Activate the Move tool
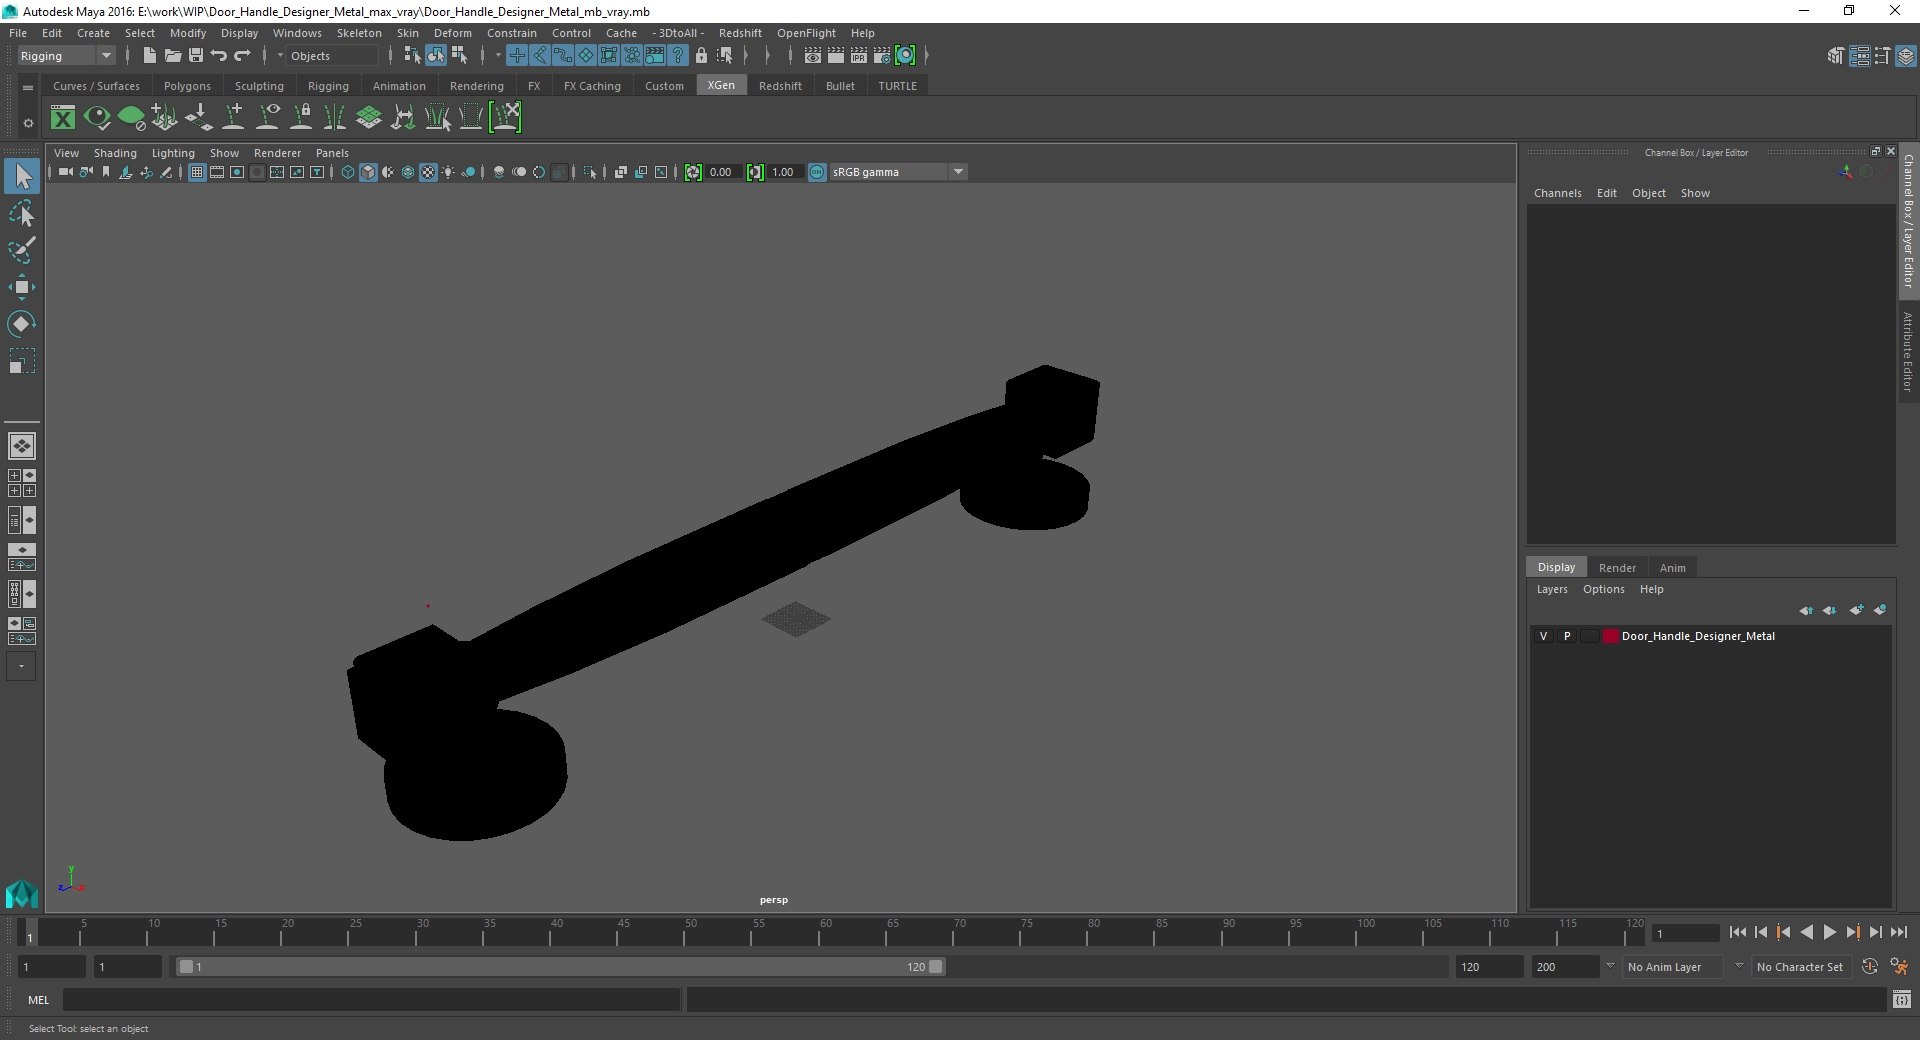Image resolution: width=1920 pixels, height=1040 pixels. click(22, 287)
